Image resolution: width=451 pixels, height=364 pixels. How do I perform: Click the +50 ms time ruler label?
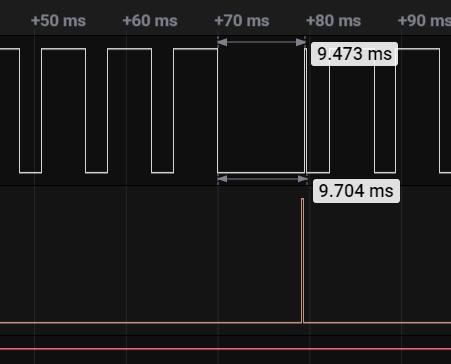tap(58, 21)
